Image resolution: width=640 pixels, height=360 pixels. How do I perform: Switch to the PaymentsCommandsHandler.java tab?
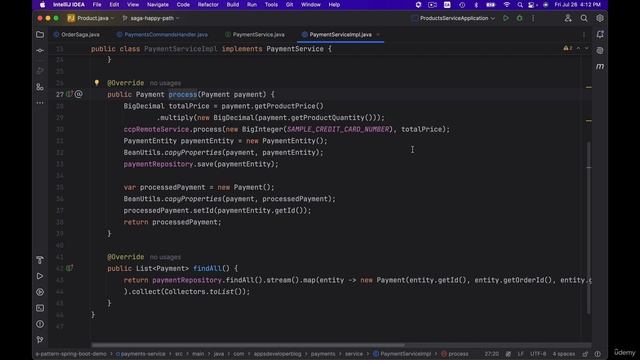162,35
